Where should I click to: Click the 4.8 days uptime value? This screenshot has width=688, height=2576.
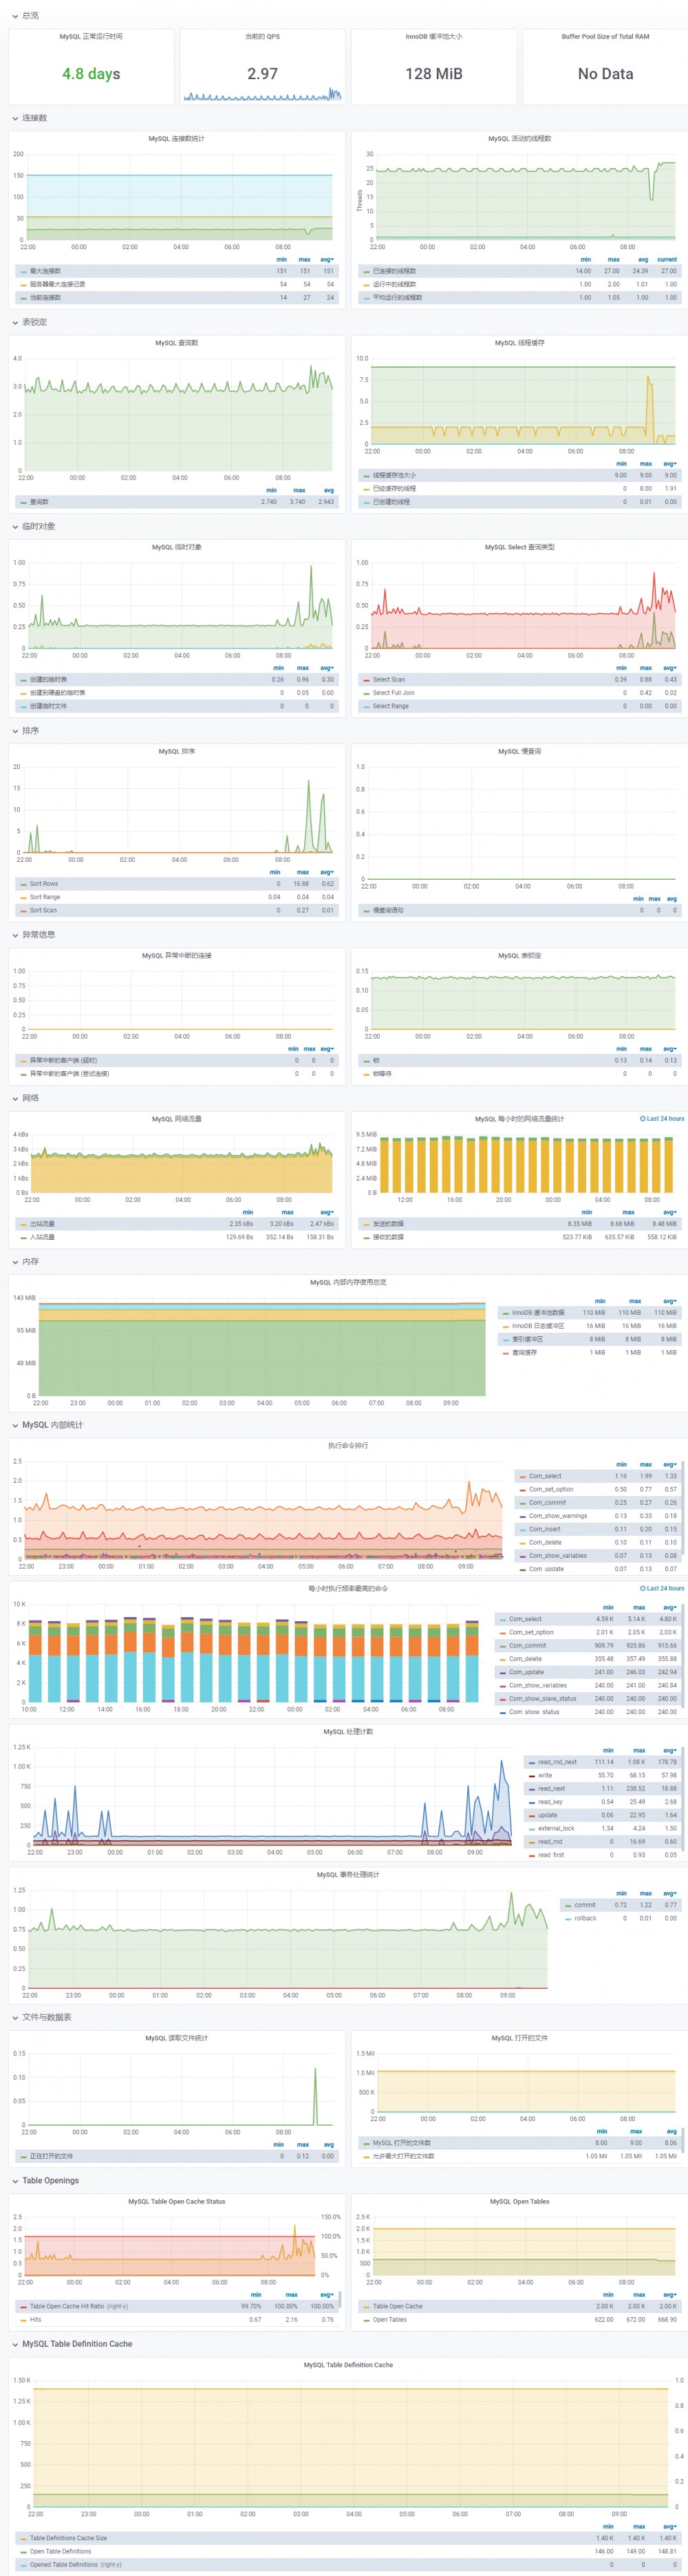(x=91, y=73)
